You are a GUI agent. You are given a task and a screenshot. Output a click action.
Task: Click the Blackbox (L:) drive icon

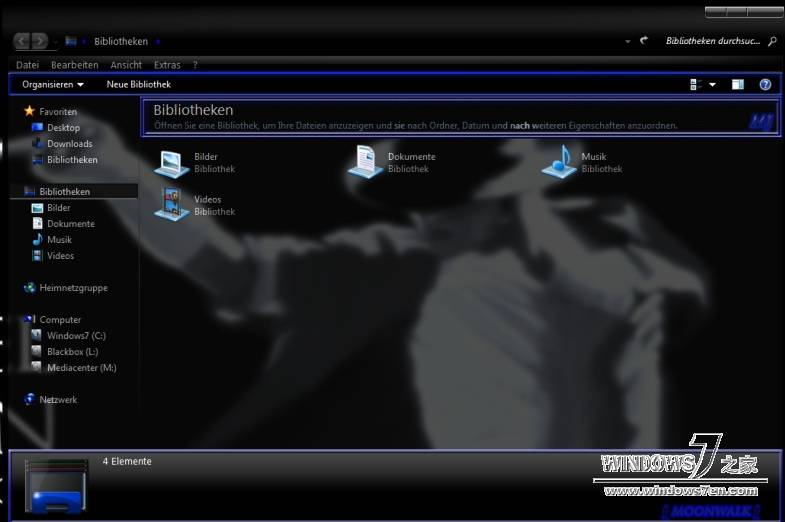pos(37,351)
